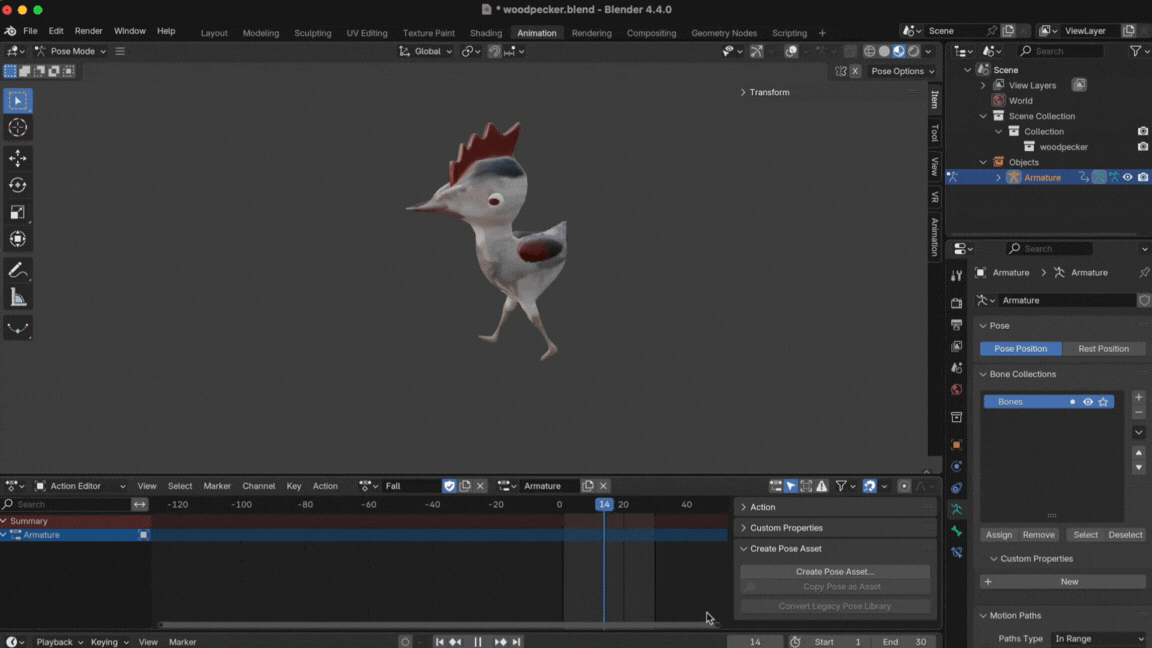Open Action Editor mode dropdown
Image resolution: width=1152 pixels, height=648 pixels.
pos(80,486)
